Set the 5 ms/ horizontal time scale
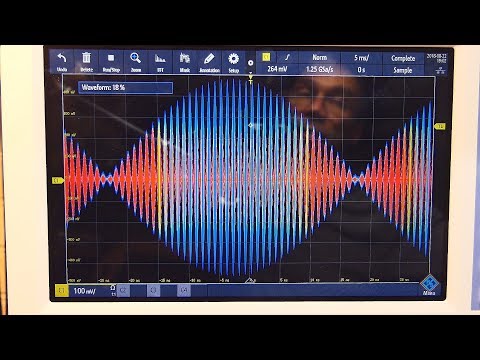Screen dimensions: 480x360 point(361,58)
